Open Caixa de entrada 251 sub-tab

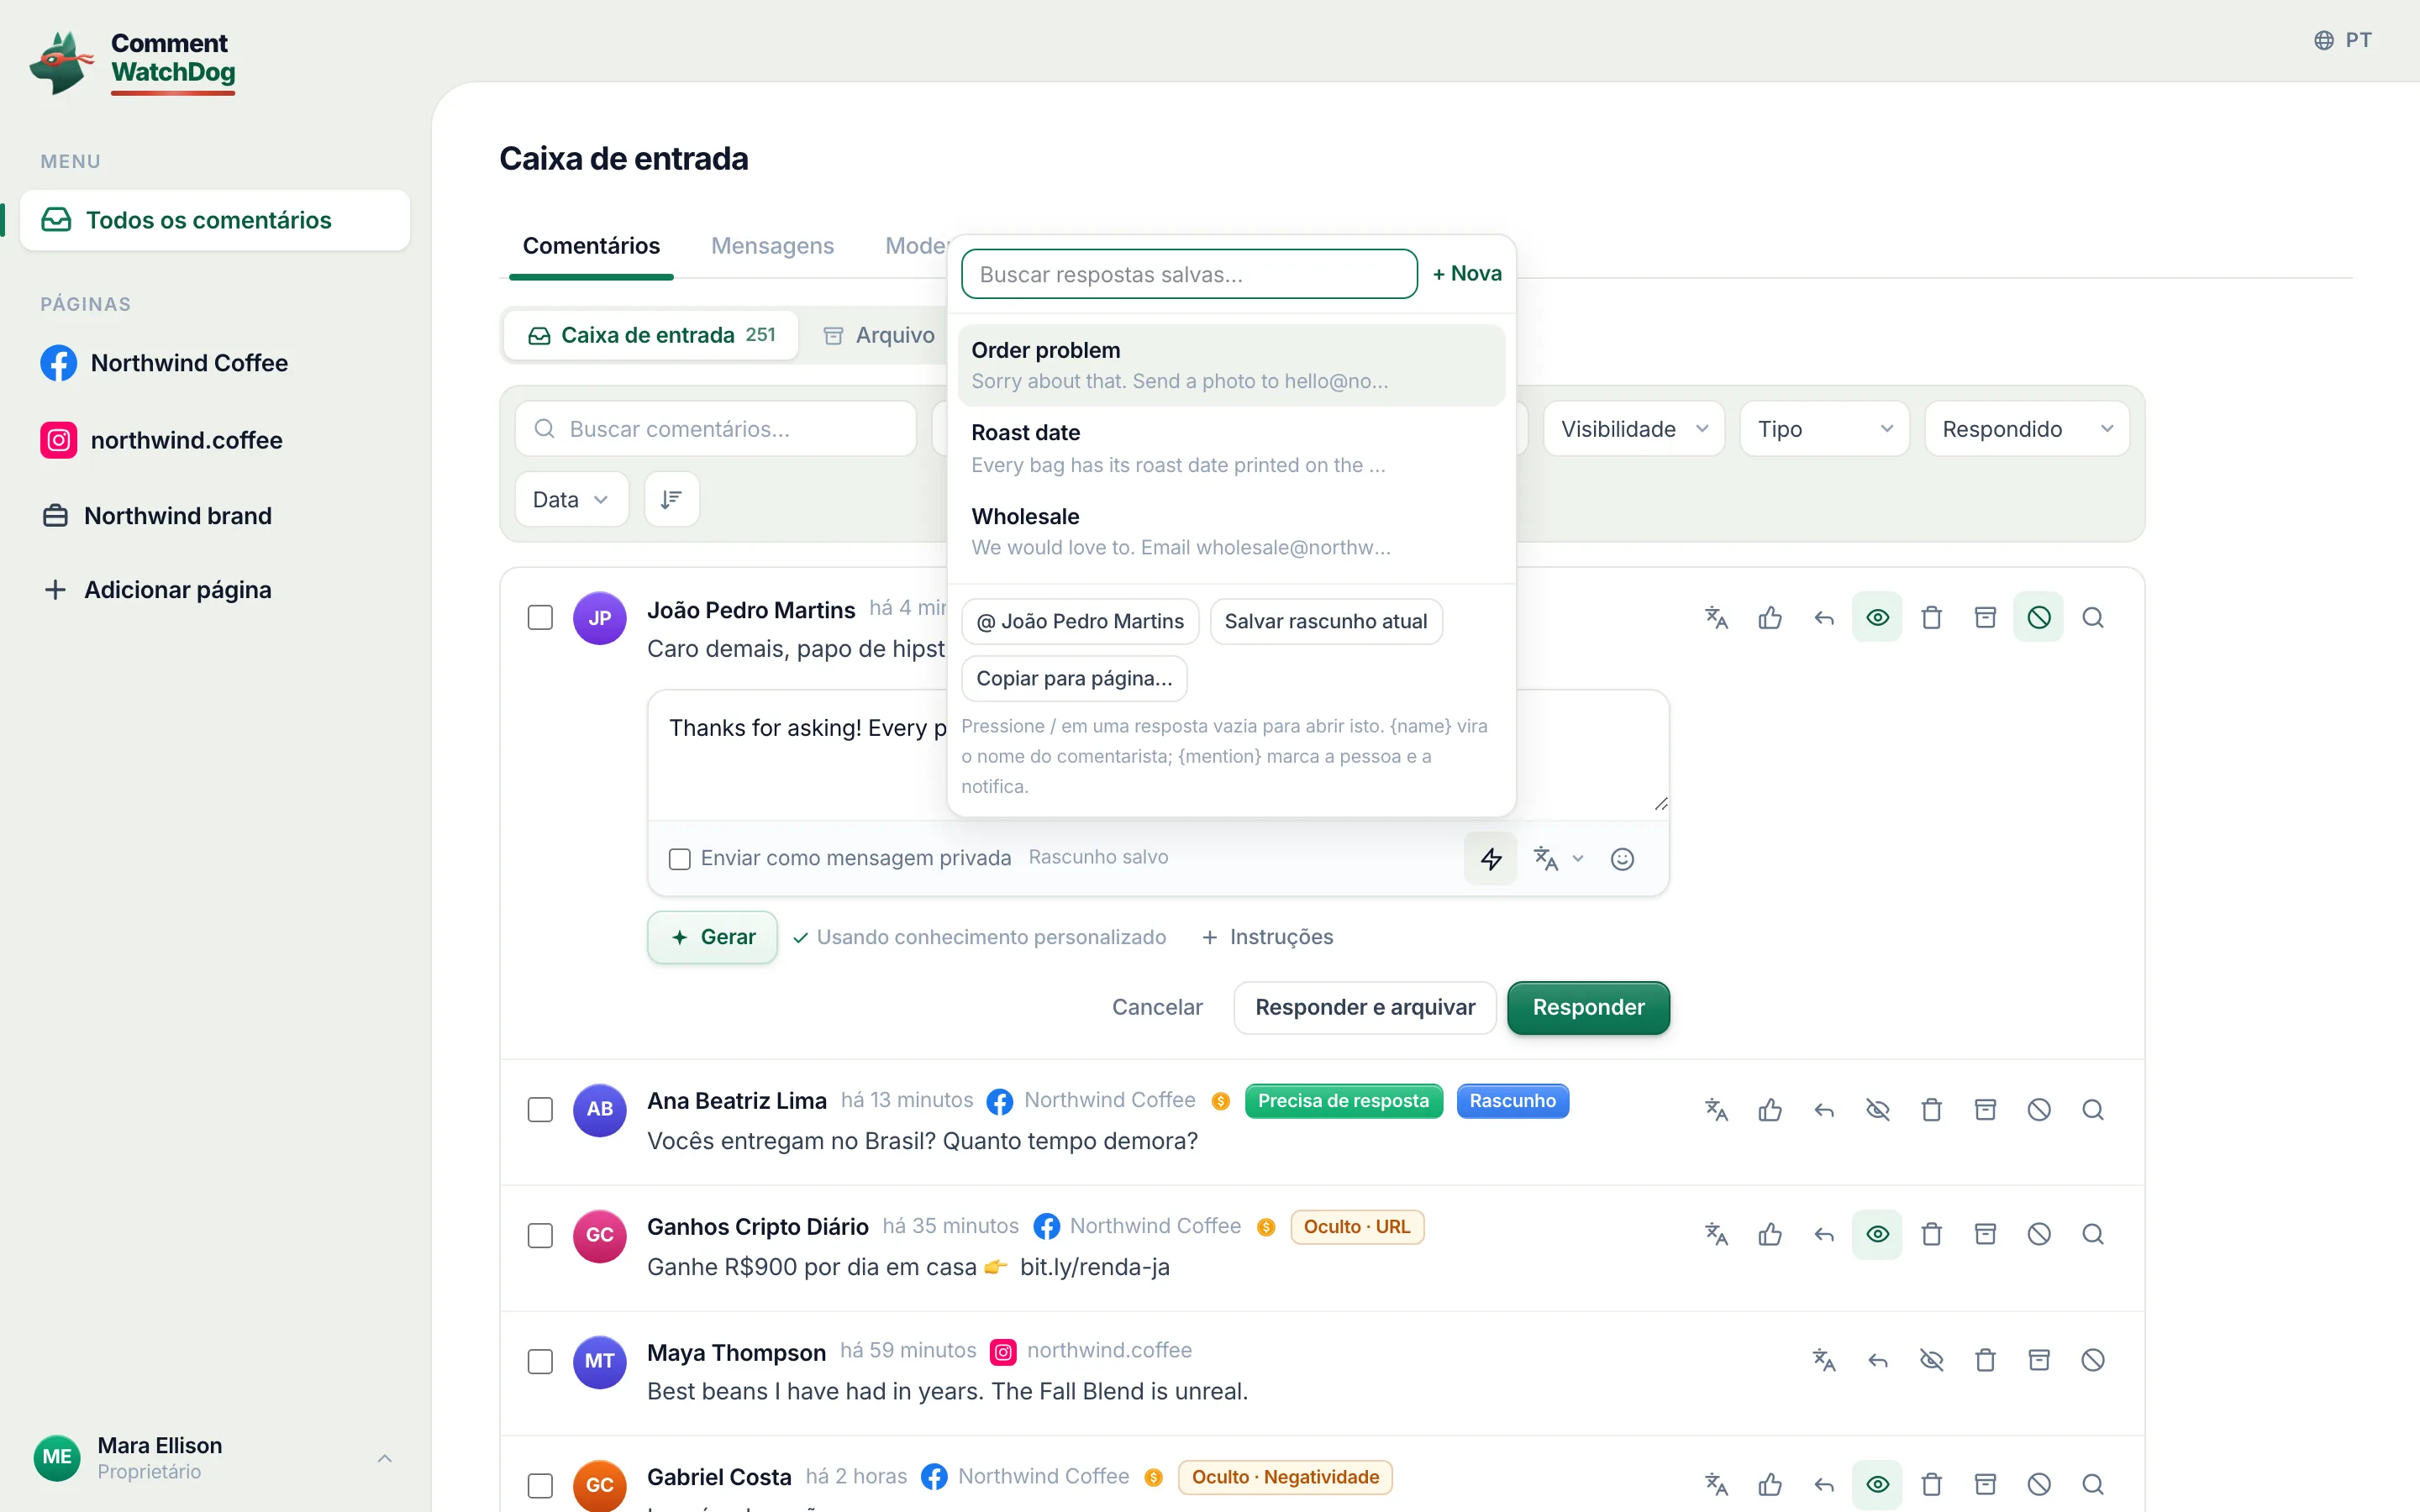coord(652,335)
